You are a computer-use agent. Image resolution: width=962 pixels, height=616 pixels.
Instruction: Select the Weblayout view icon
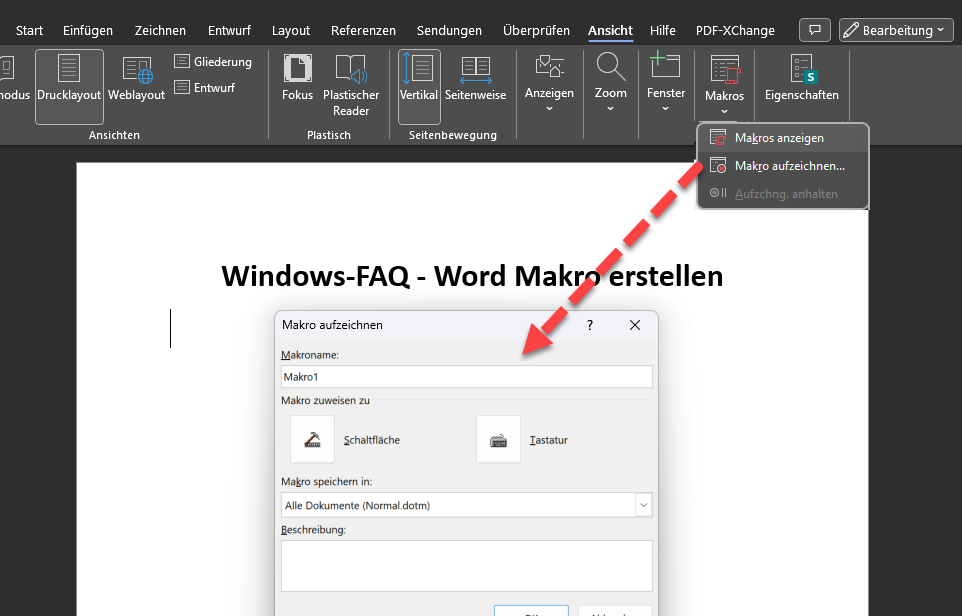pos(137,80)
